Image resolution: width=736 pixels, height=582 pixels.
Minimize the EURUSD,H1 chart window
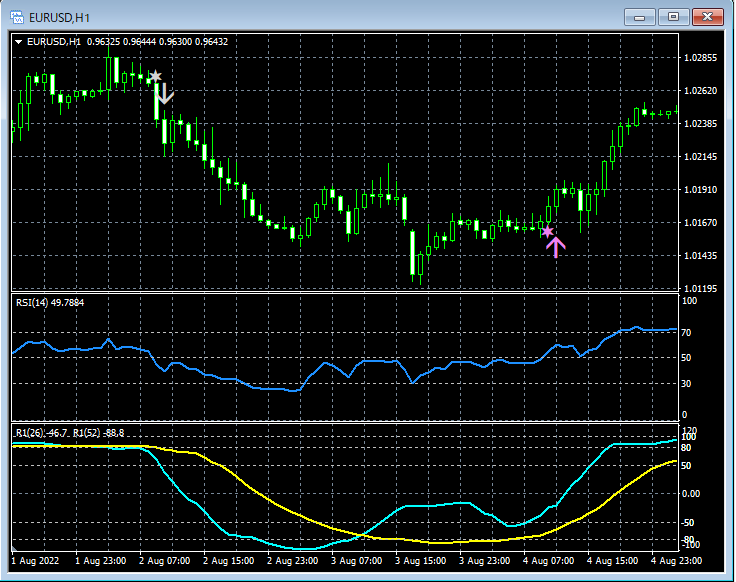[x=640, y=16]
